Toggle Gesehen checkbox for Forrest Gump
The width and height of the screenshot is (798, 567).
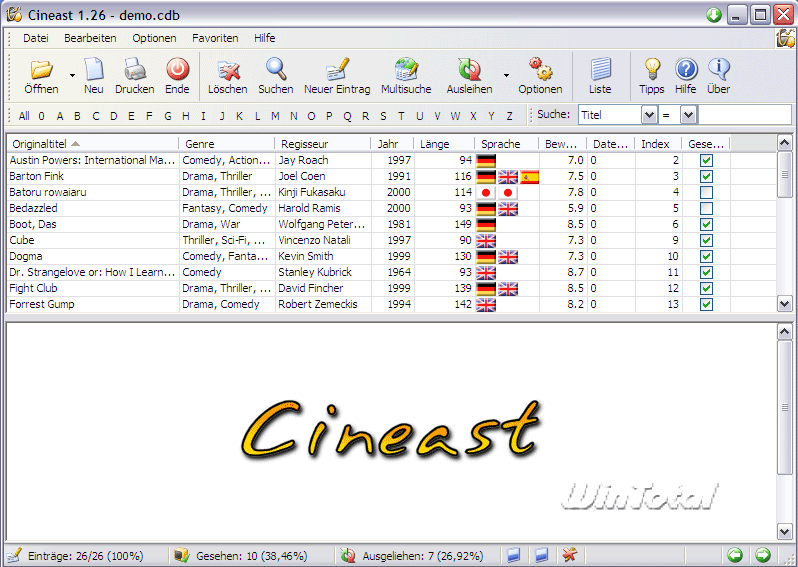click(x=706, y=304)
